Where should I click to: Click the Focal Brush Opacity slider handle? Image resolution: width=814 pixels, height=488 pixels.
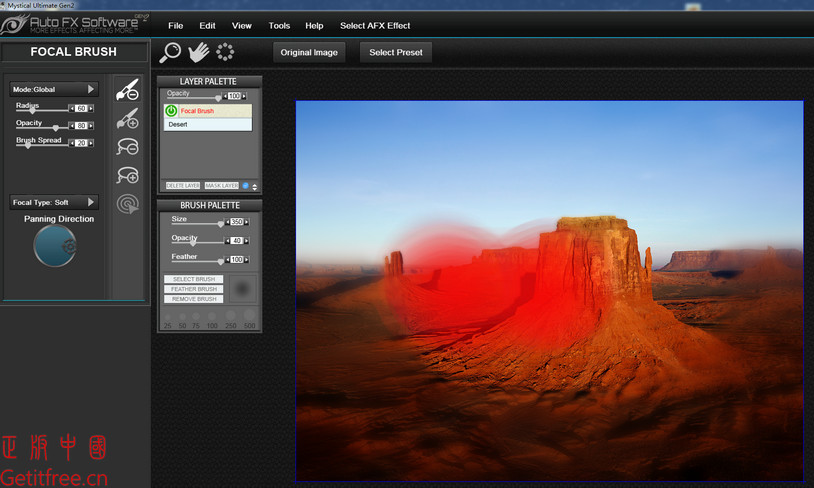coord(56,127)
